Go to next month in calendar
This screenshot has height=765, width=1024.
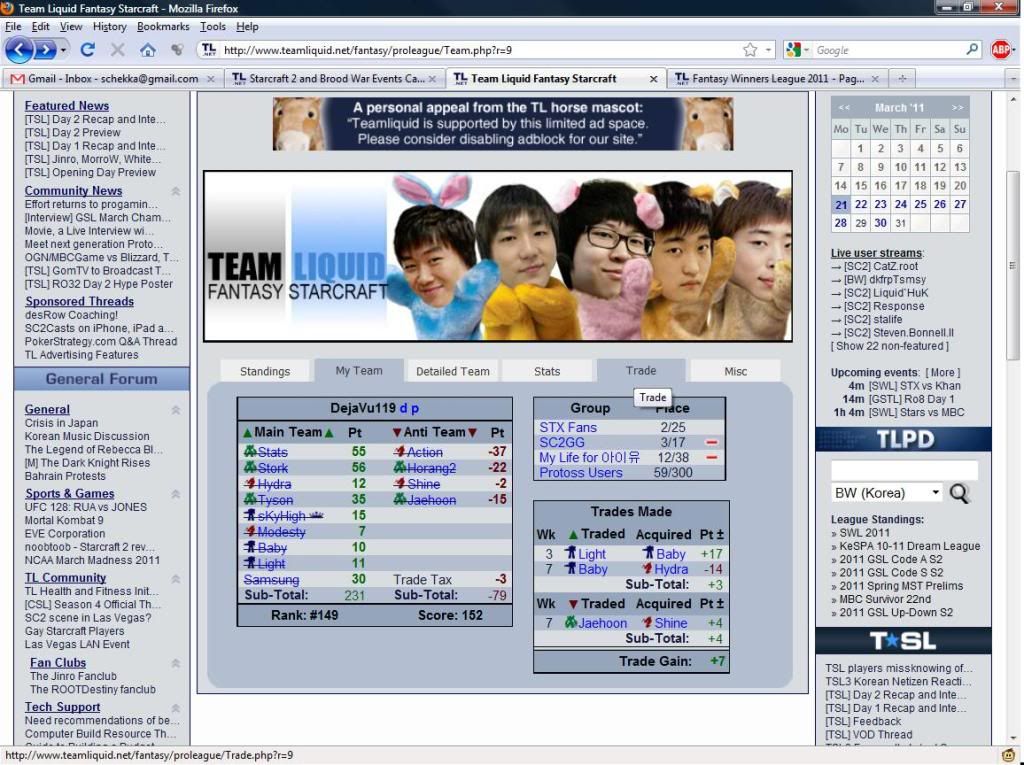pos(958,107)
